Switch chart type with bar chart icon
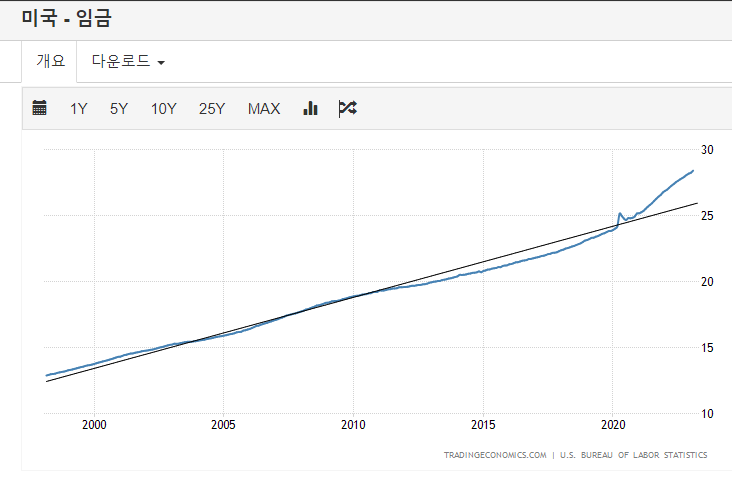This screenshot has height=495, width=732. click(x=310, y=108)
